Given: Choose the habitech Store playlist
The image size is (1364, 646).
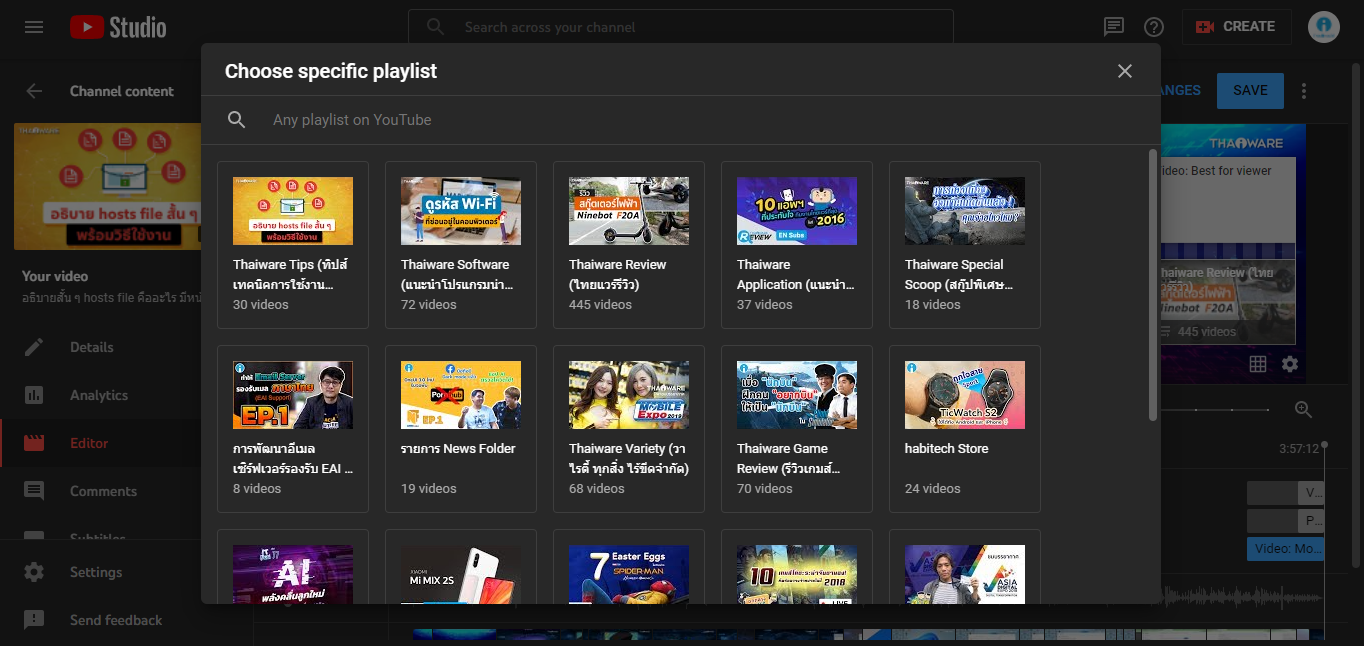Looking at the screenshot, I should coord(965,429).
